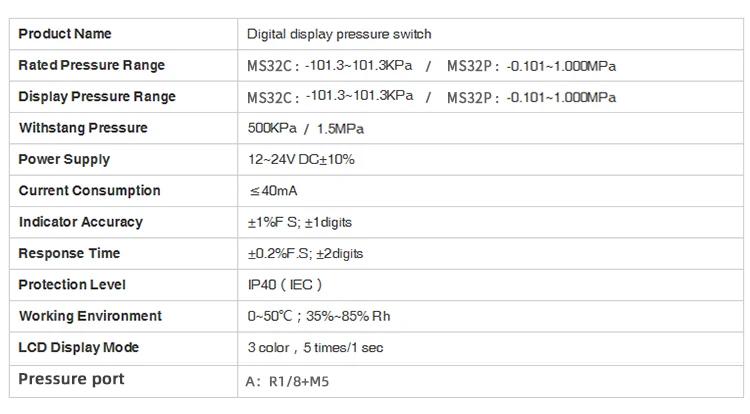Click the Rated Pressure Range label
Screen dimensions: 750x414
click(91, 65)
